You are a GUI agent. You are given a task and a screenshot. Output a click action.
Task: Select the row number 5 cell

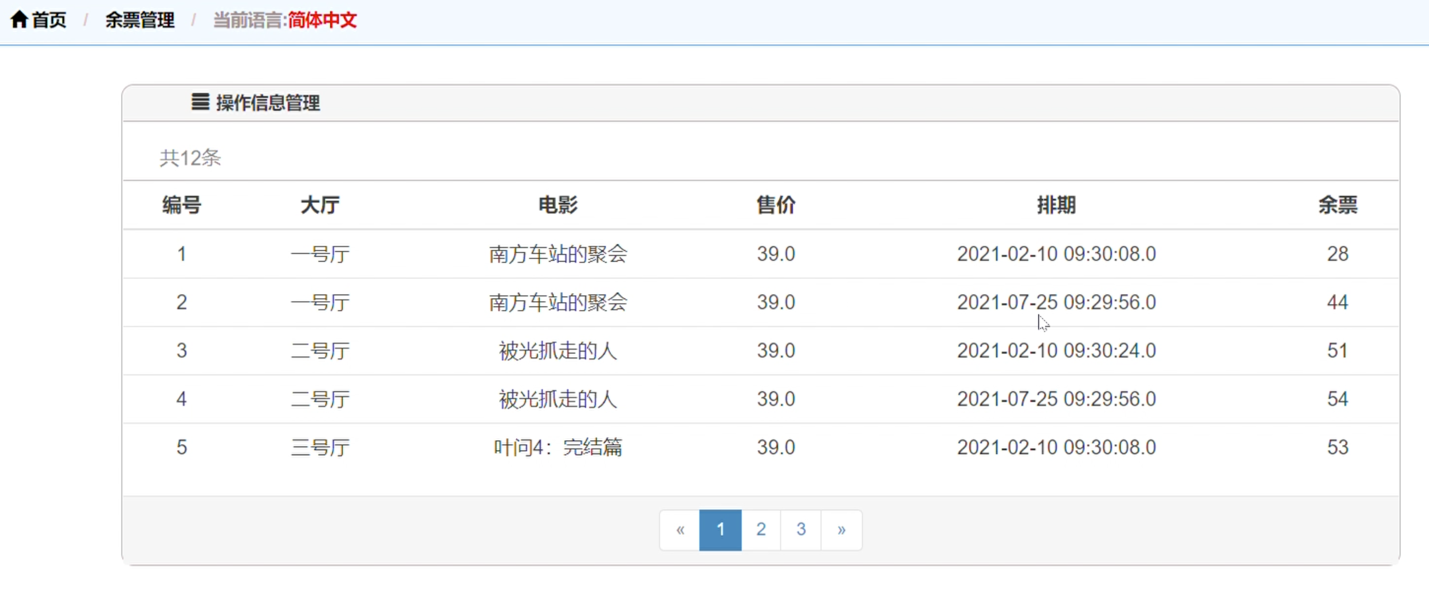182,447
